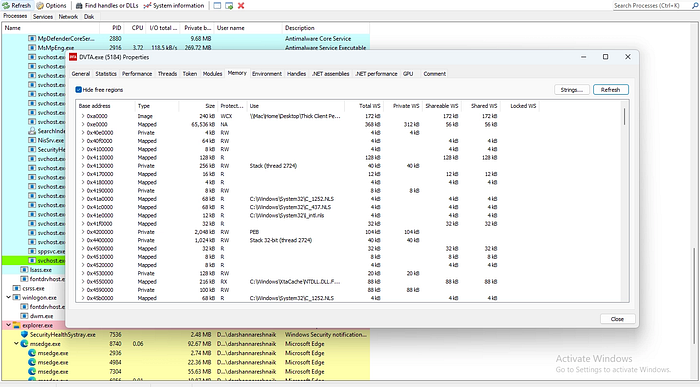Click the Close button in properties dialog
700x387 pixels.
coord(617,319)
